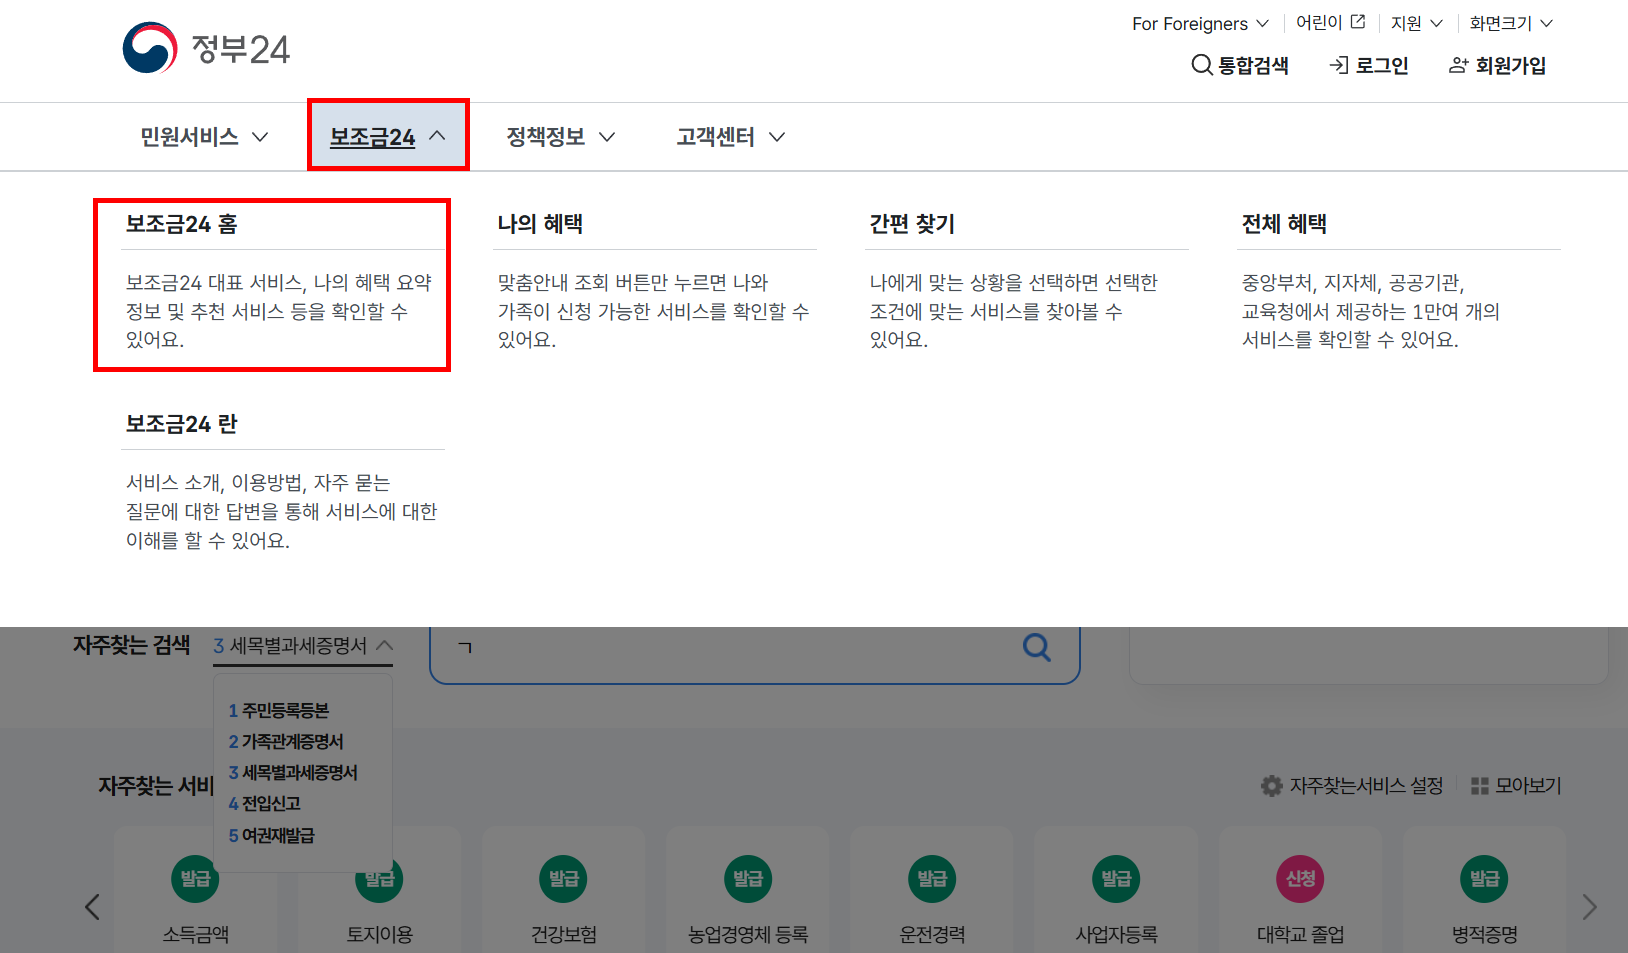1628x953 pixels.
Task: Select 2 가족관계증명서 from list
Action: [286, 742]
